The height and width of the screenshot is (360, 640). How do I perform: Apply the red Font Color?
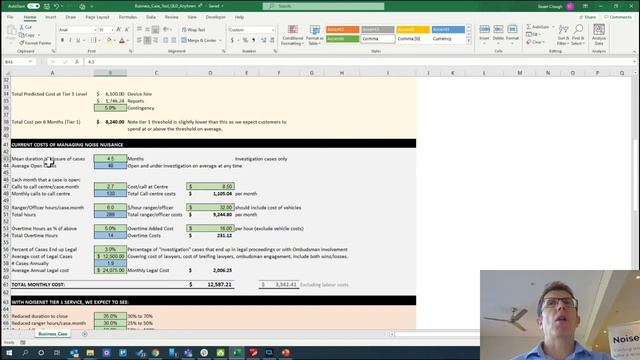pos(122,40)
